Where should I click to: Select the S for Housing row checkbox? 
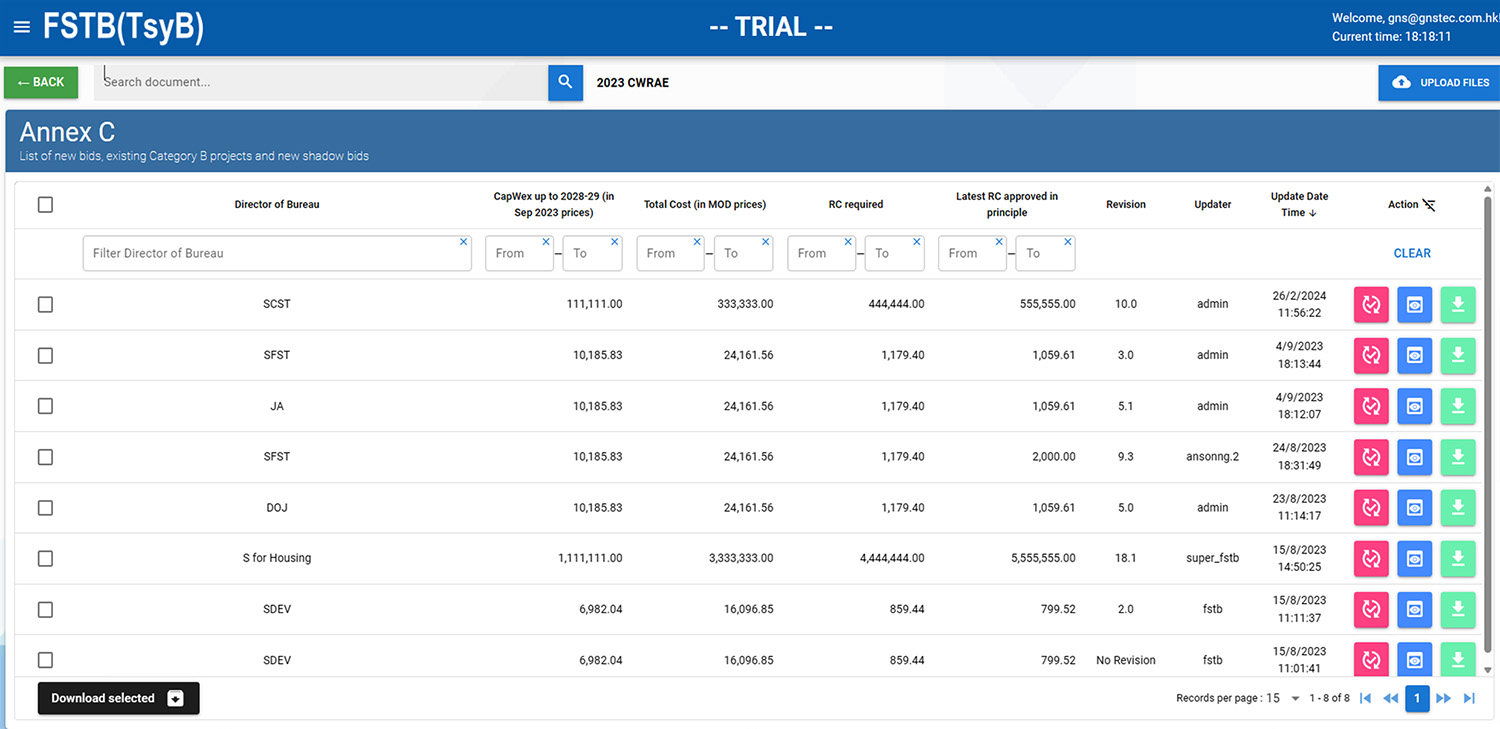(45, 558)
